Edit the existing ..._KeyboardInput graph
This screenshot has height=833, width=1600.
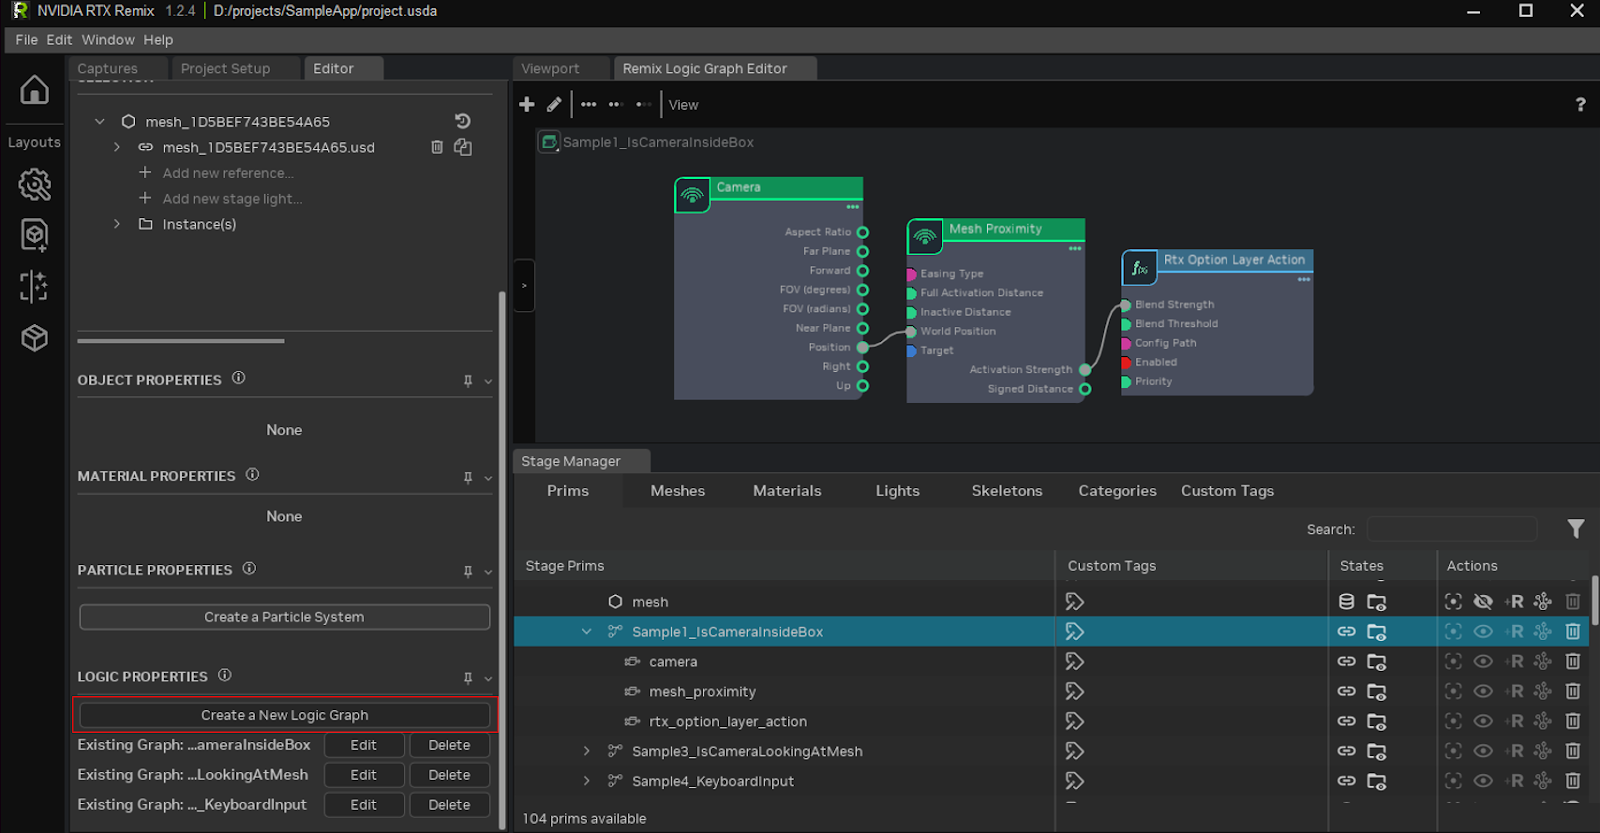pos(363,805)
